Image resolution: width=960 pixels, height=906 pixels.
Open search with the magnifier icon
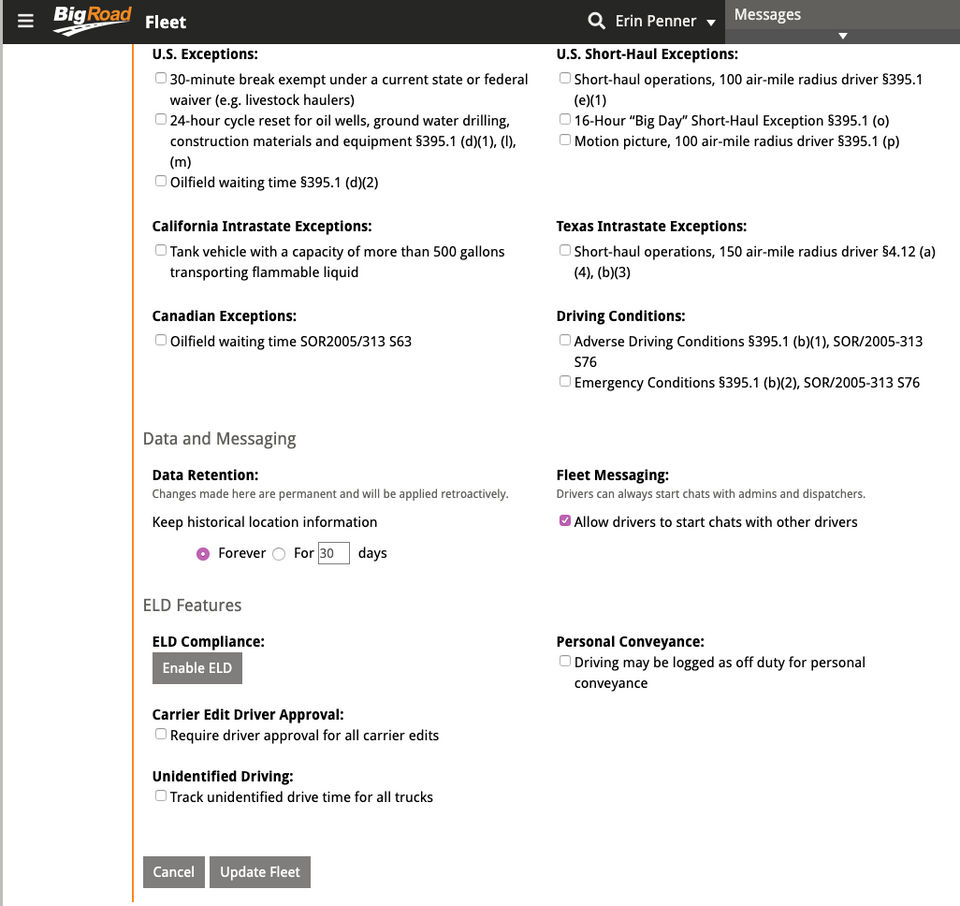coord(596,21)
